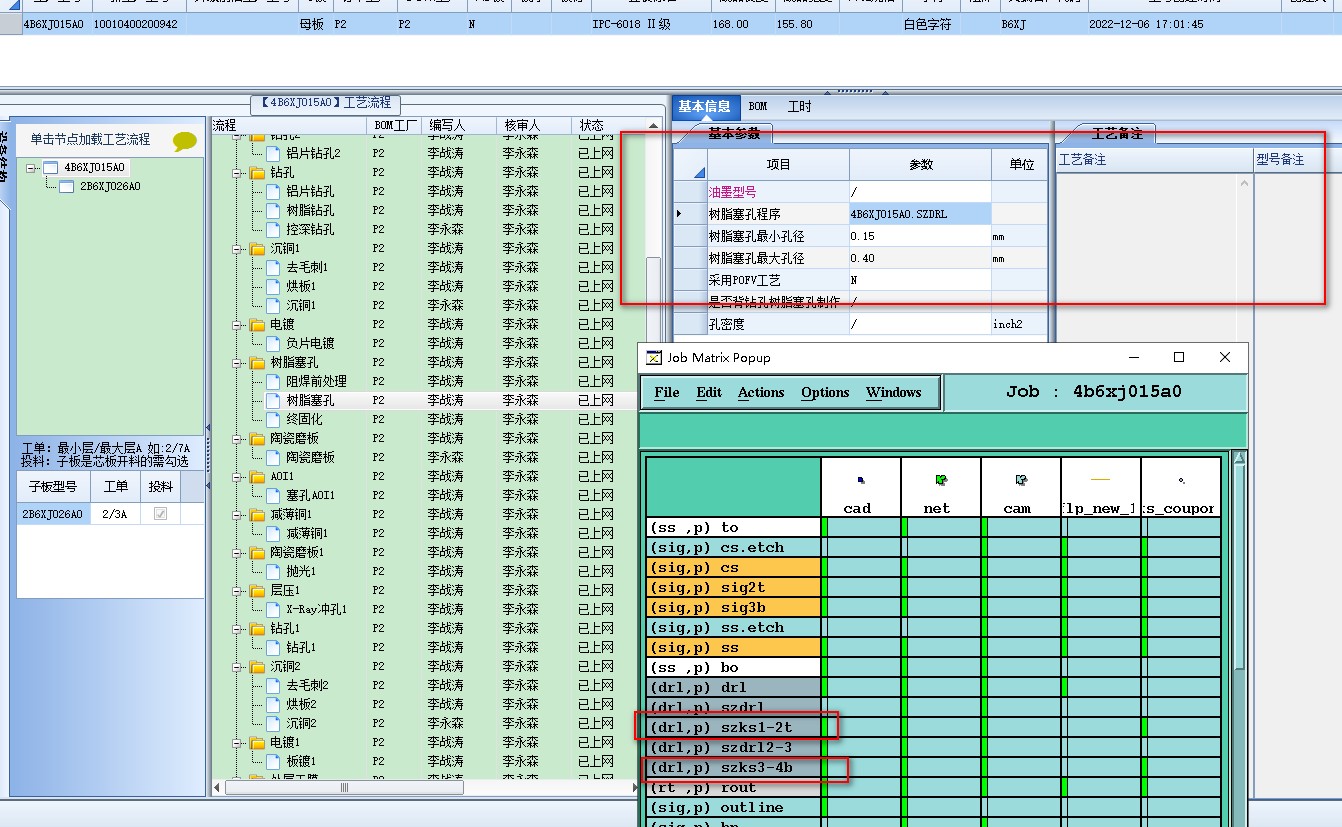1342x827 pixels.
Task: Open the Actions menu in Job Matrix
Action: point(761,393)
